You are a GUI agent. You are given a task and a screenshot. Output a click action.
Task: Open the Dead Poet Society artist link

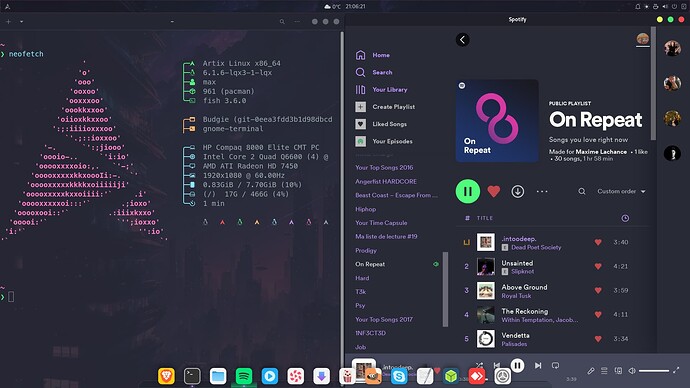click(x=536, y=248)
